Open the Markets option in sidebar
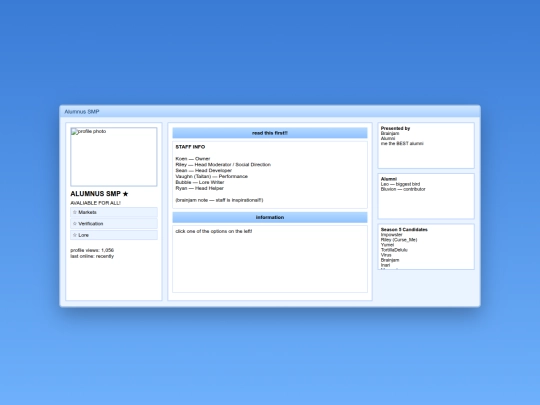Screen dimensions: 540x405 [x=114, y=212]
